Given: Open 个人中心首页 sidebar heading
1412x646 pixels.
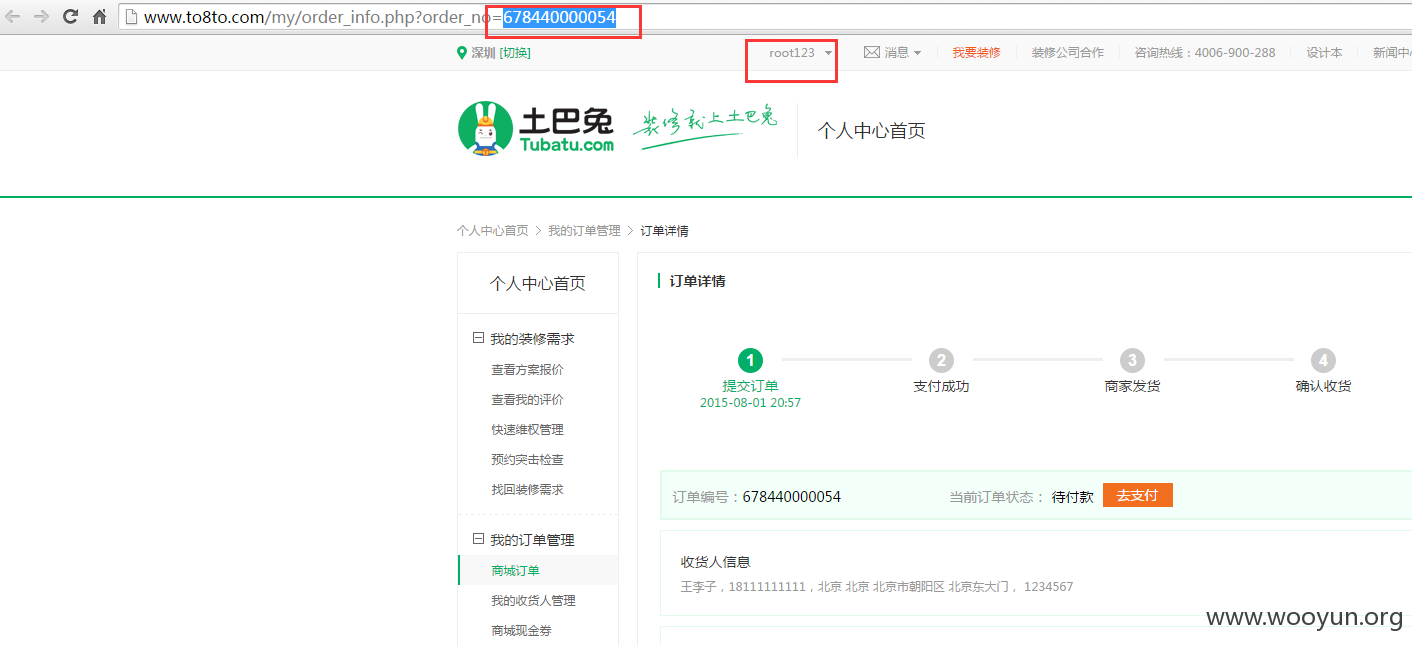Looking at the screenshot, I should 538,283.
